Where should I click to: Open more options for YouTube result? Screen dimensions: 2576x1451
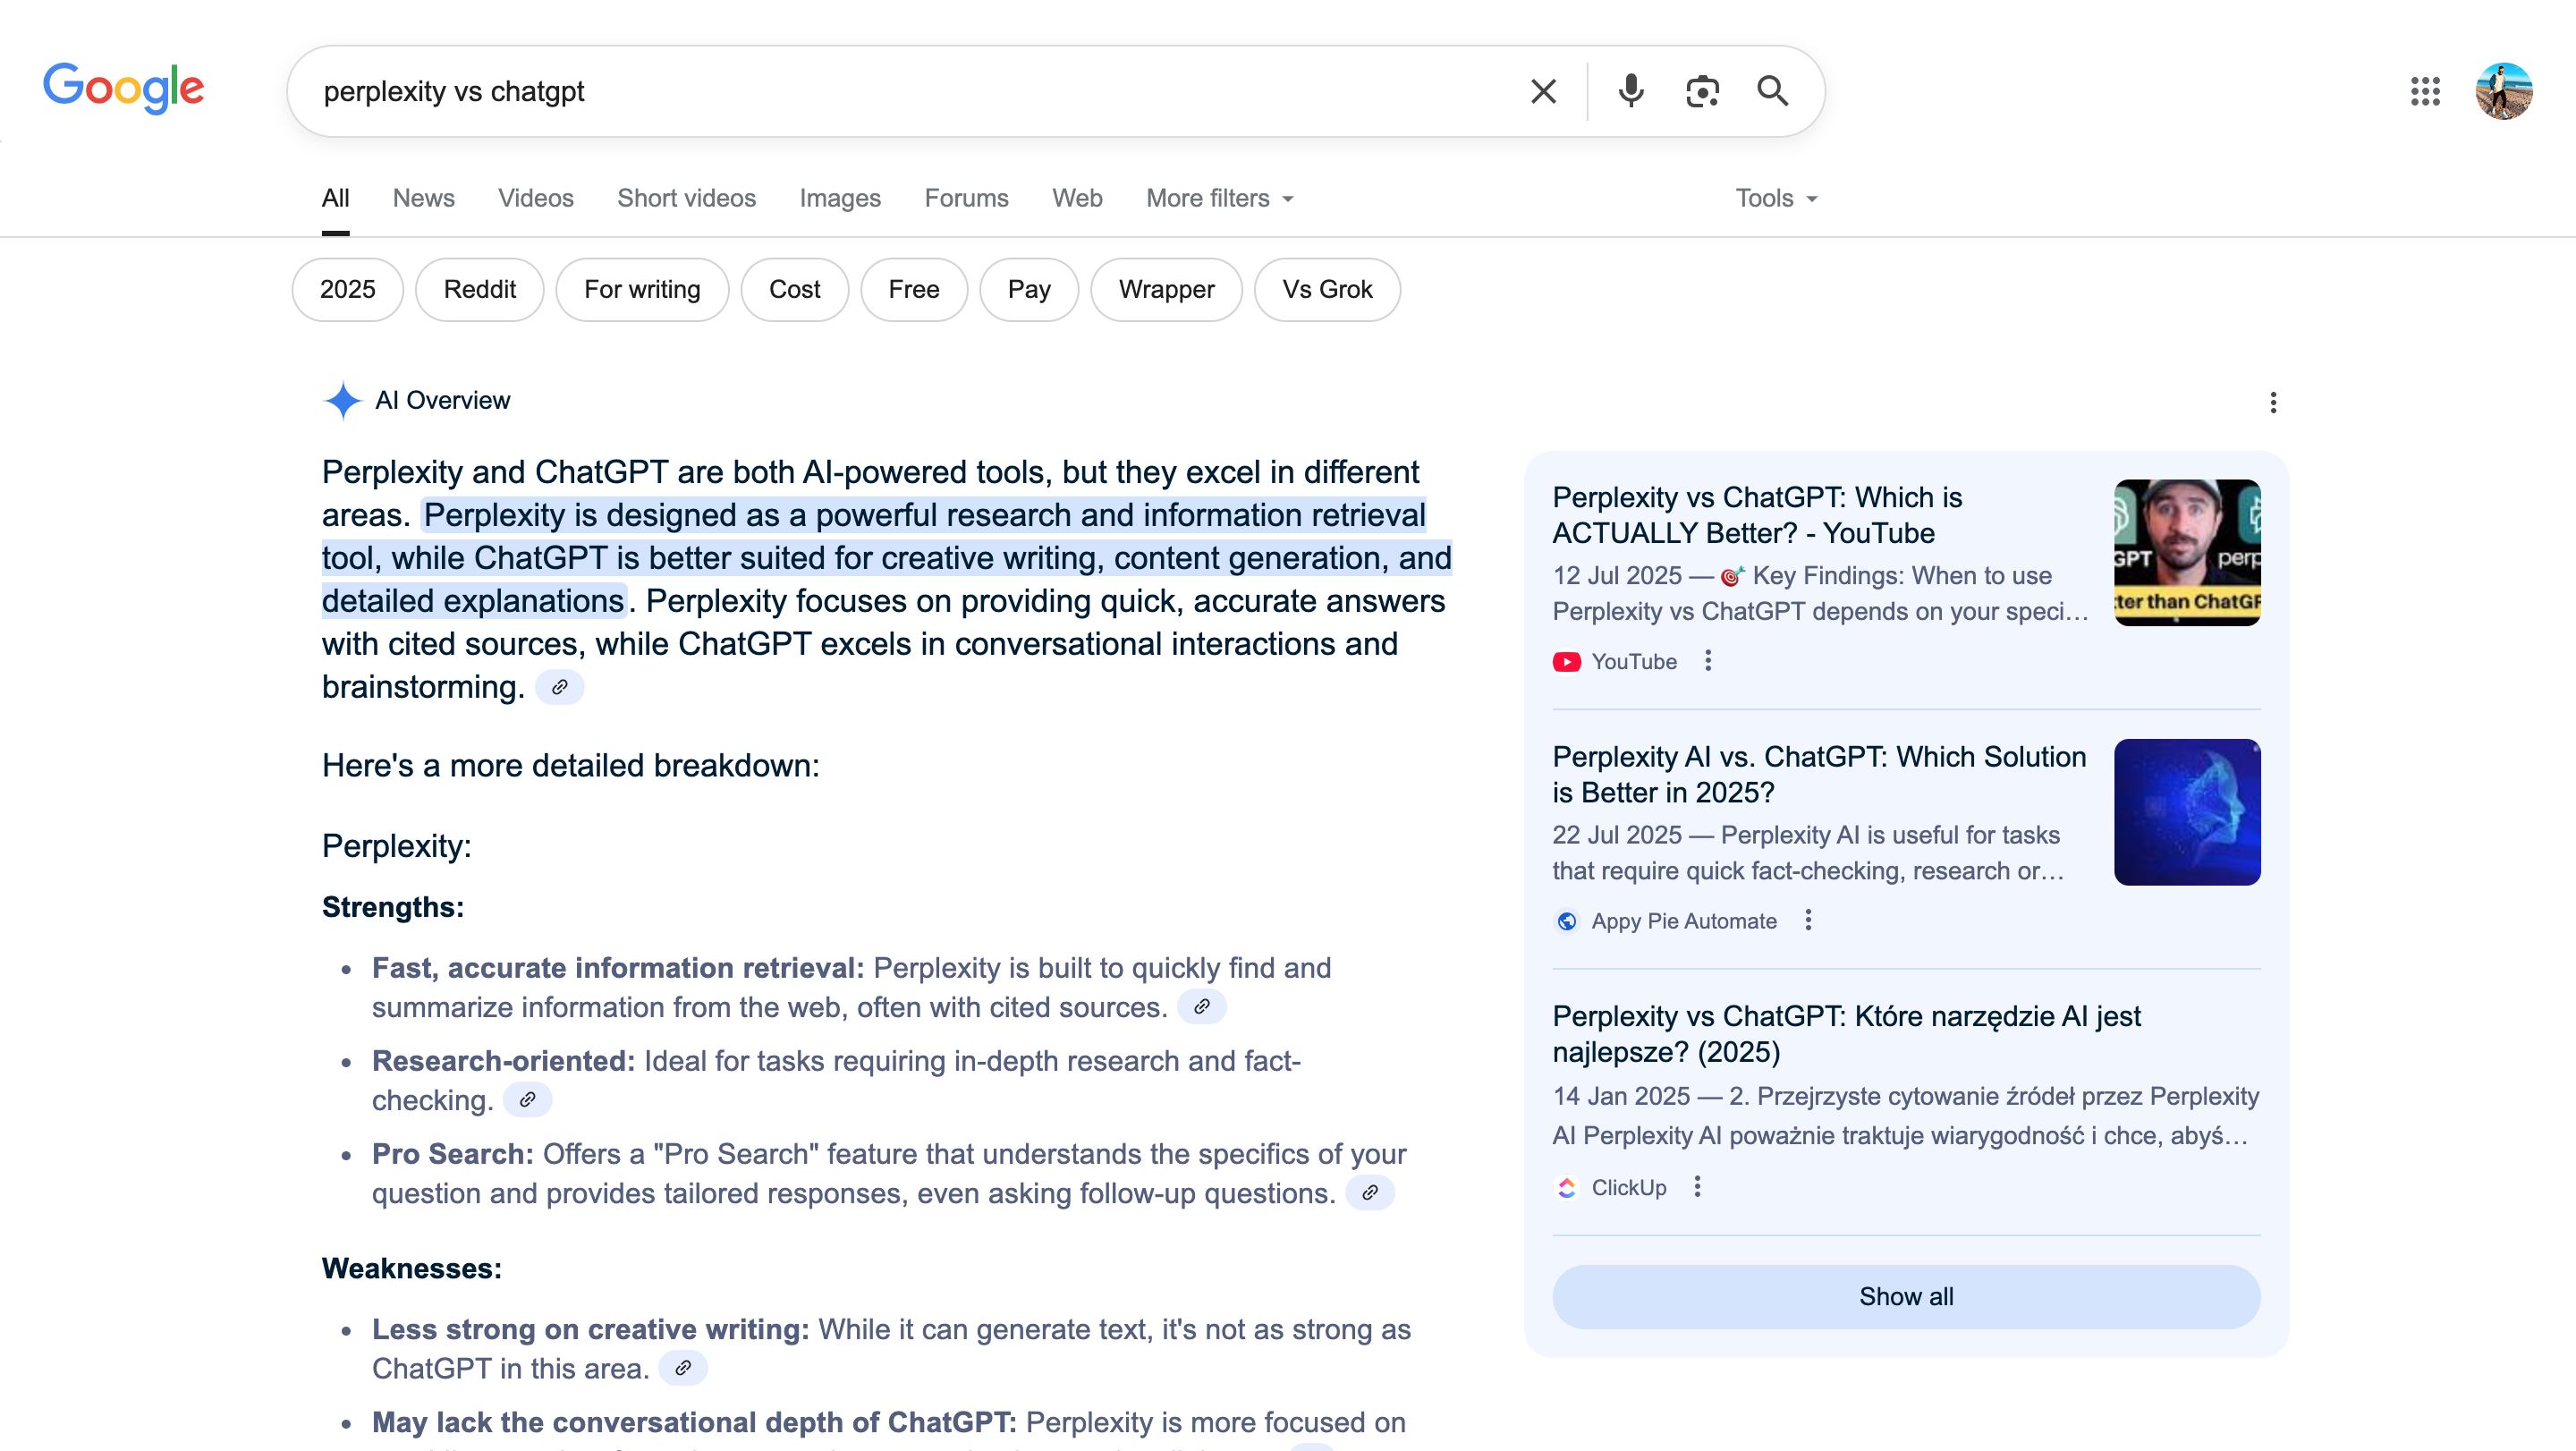1708,660
